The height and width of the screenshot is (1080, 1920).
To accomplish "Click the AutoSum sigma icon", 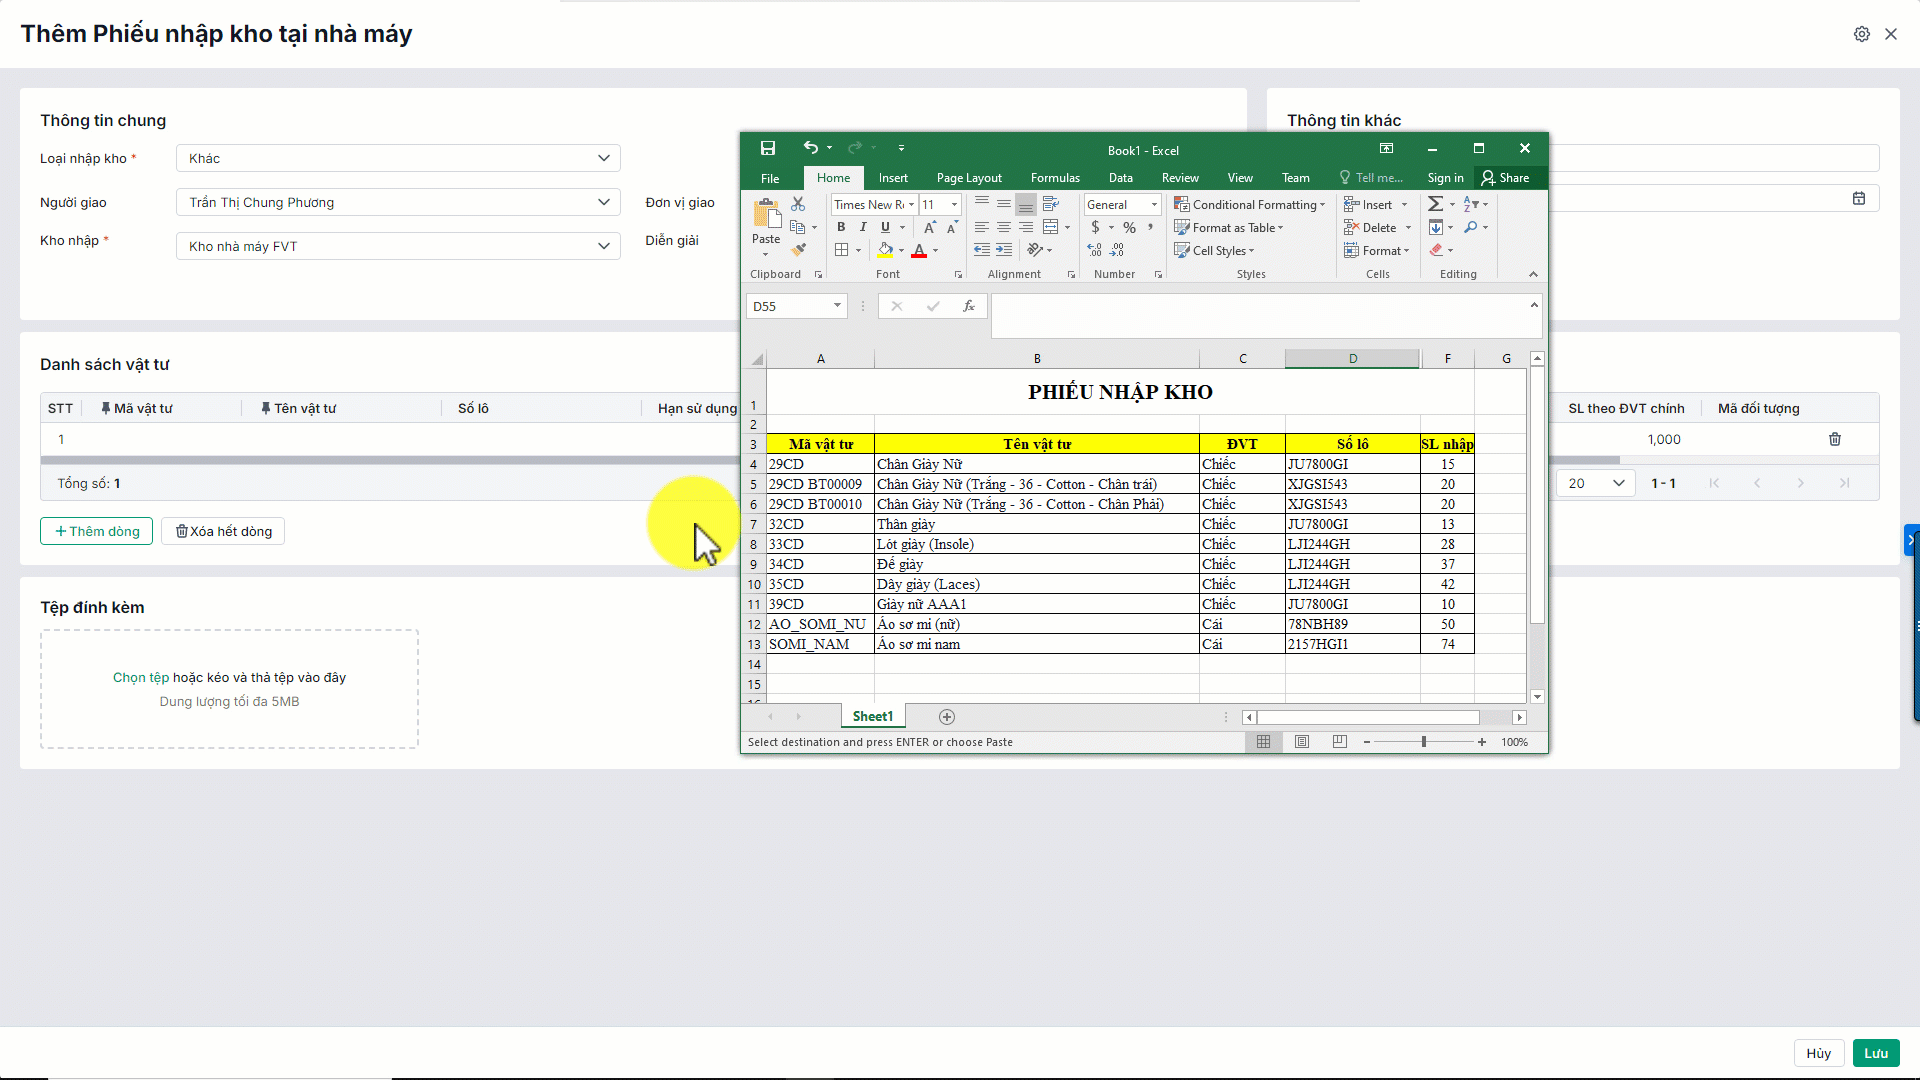I will click(x=1435, y=204).
